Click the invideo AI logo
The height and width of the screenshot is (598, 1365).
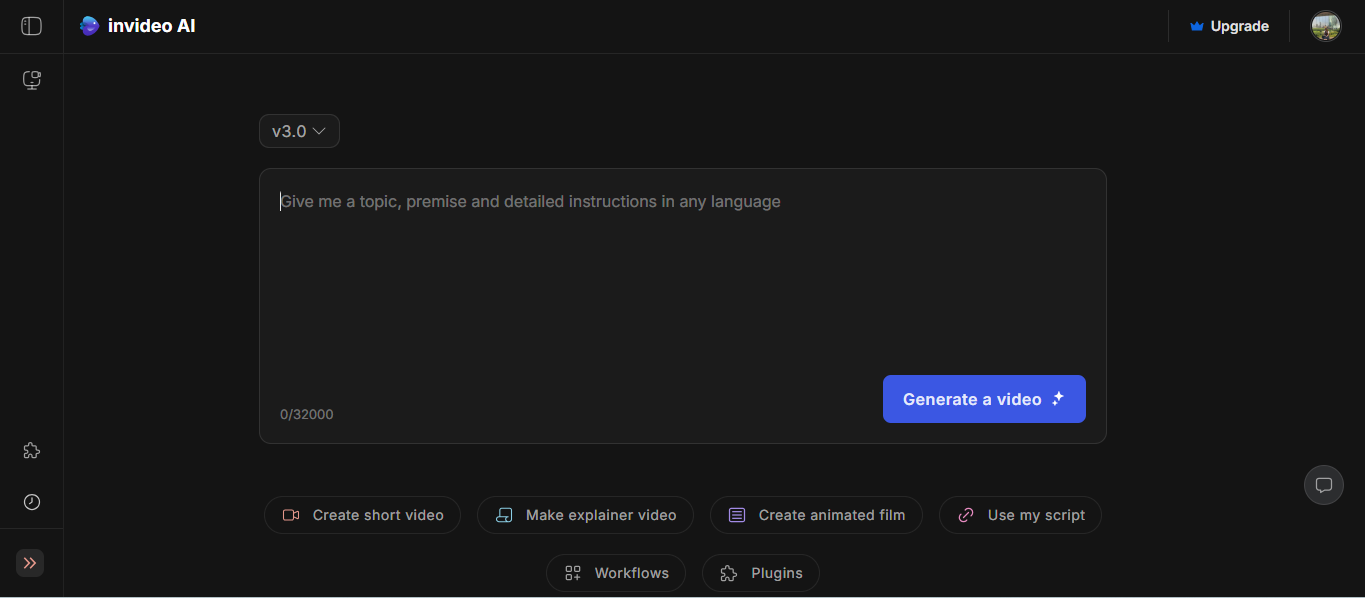137,25
